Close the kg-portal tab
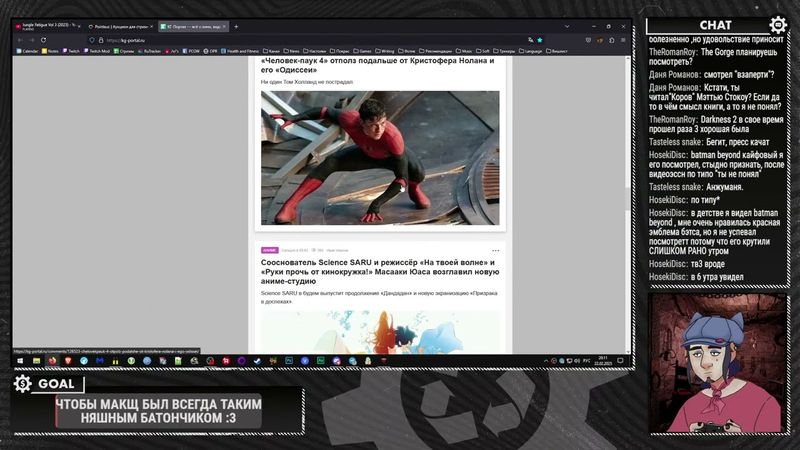Viewport: 800px width, 450px height. click(x=224, y=27)
